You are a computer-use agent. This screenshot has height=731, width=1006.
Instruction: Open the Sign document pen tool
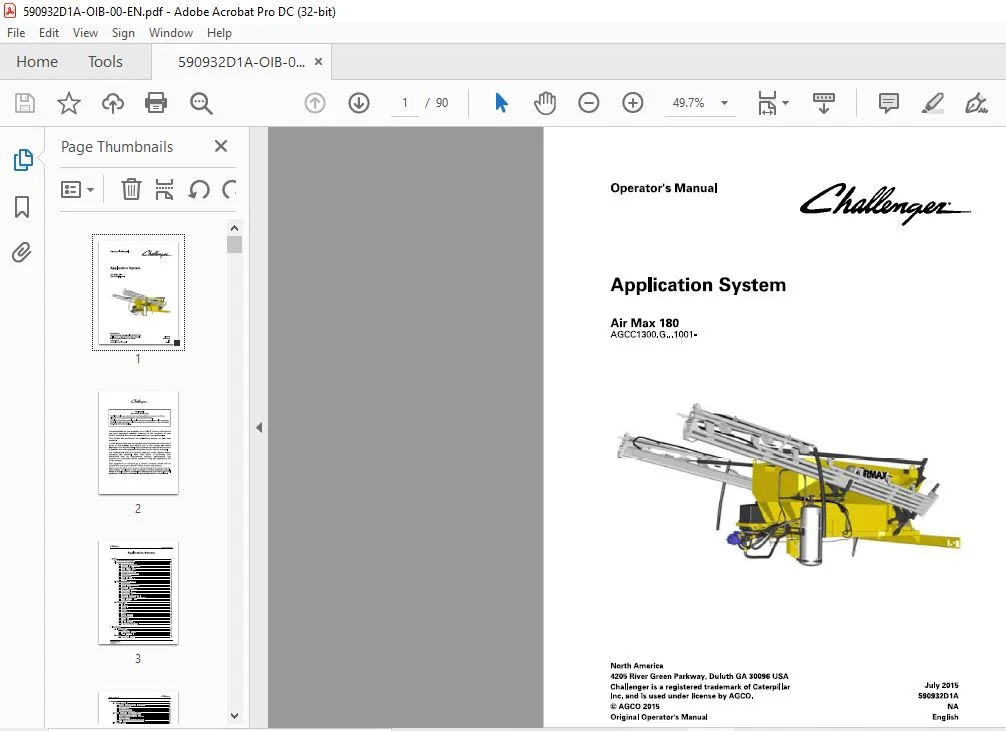pos(976,103)
